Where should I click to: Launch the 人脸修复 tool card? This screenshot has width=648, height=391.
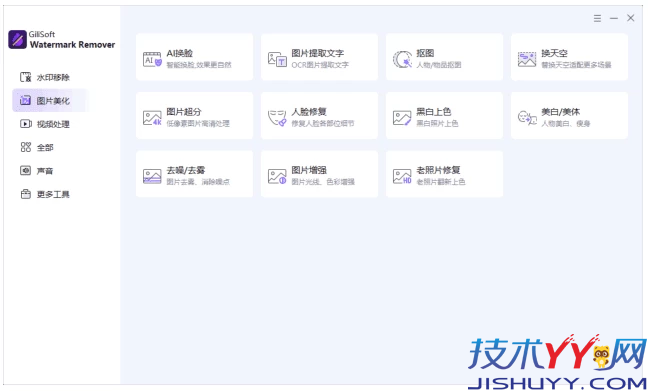point(319,115)
